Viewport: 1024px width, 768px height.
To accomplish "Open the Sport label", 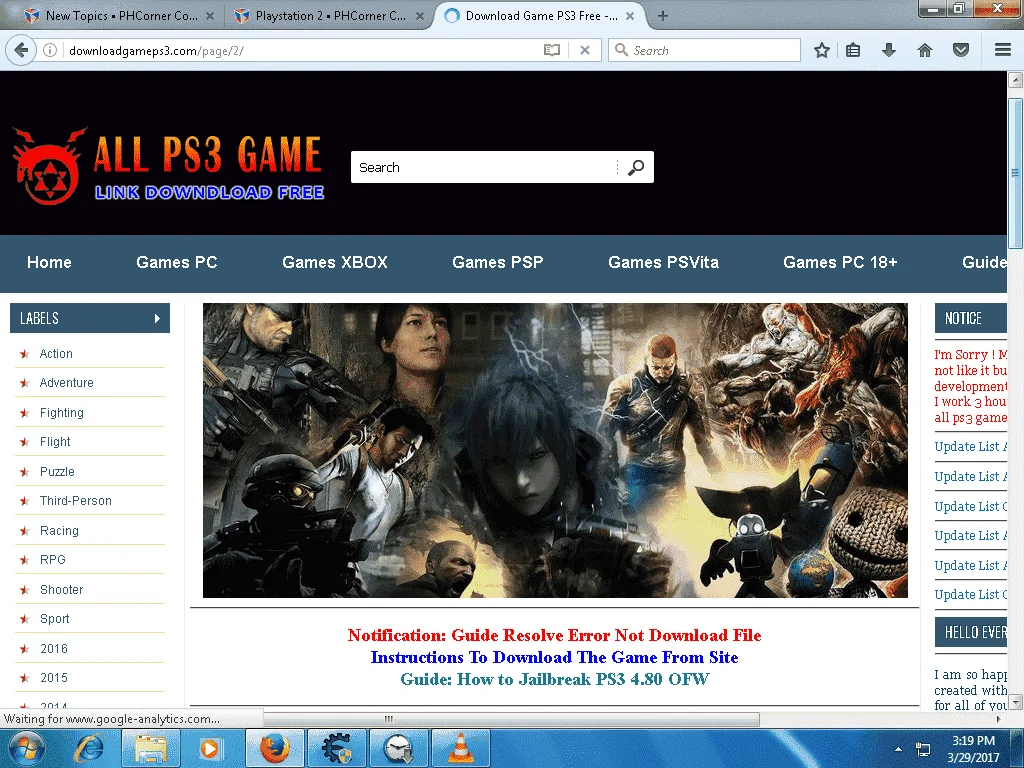I will pyautogui.click(x=54, y=619).
